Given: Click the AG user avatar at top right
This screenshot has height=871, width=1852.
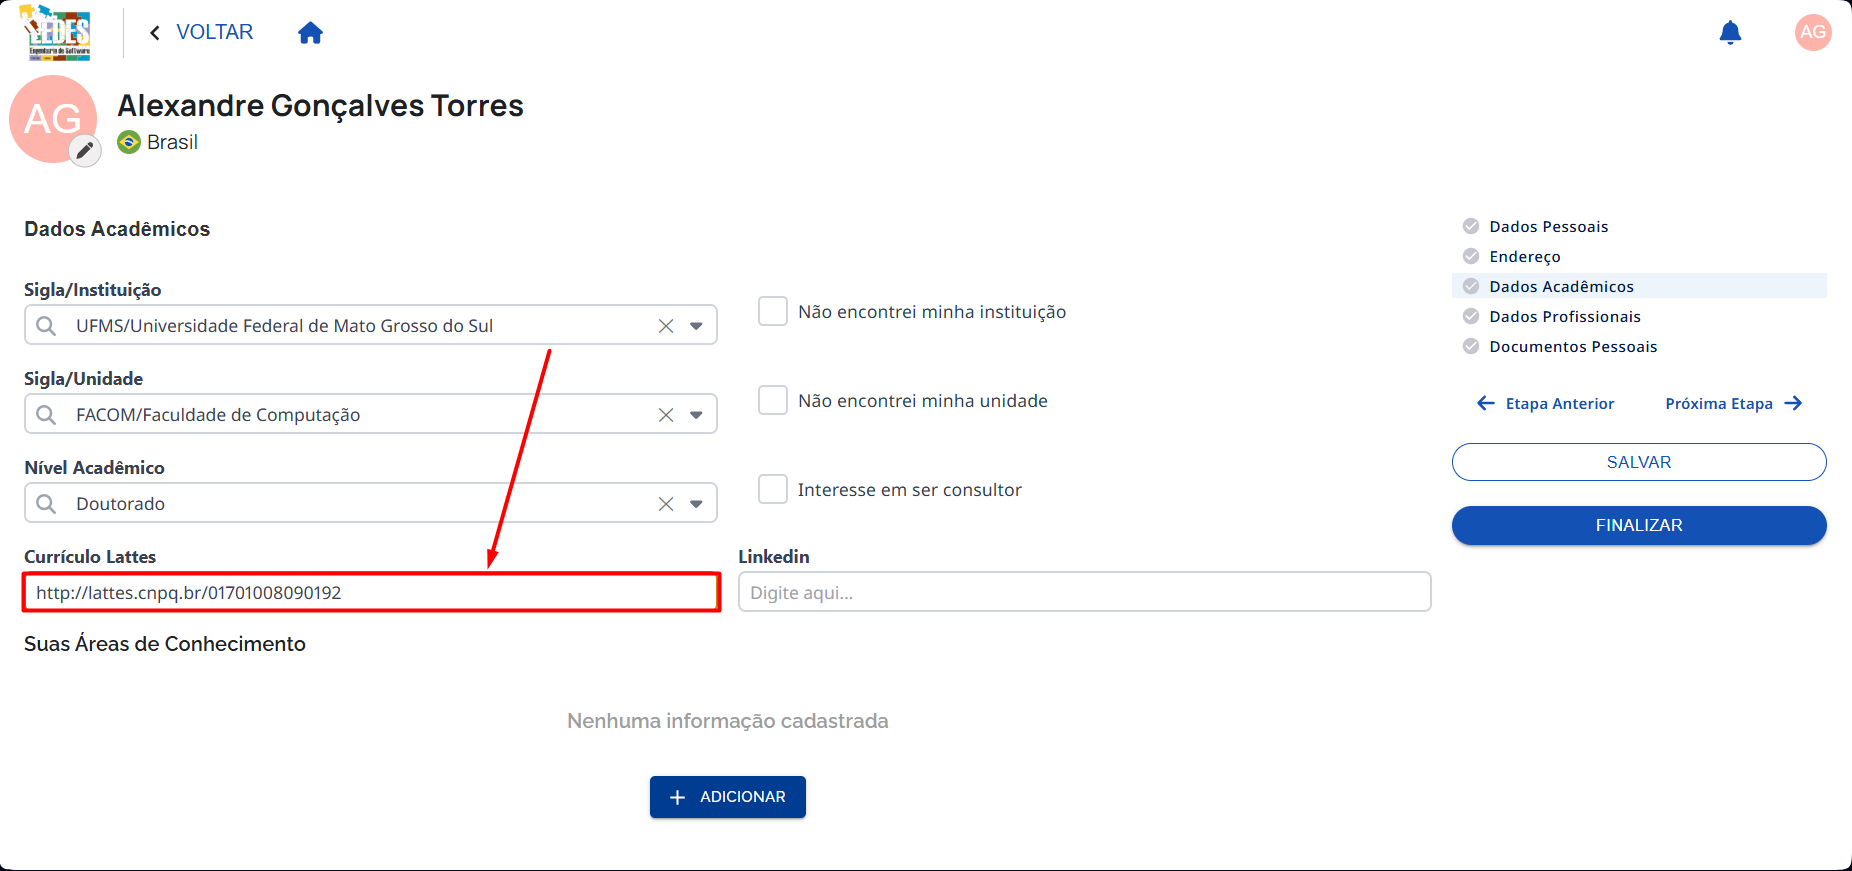Looking at the screenshot, I should pyautogui.click(x=1813, y=32).
